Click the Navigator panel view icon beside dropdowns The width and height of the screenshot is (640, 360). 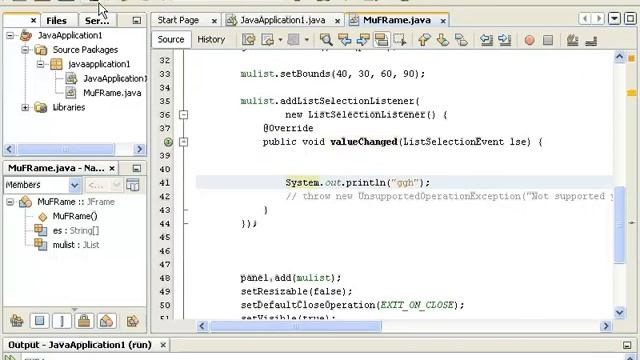[x=133, y=185]
